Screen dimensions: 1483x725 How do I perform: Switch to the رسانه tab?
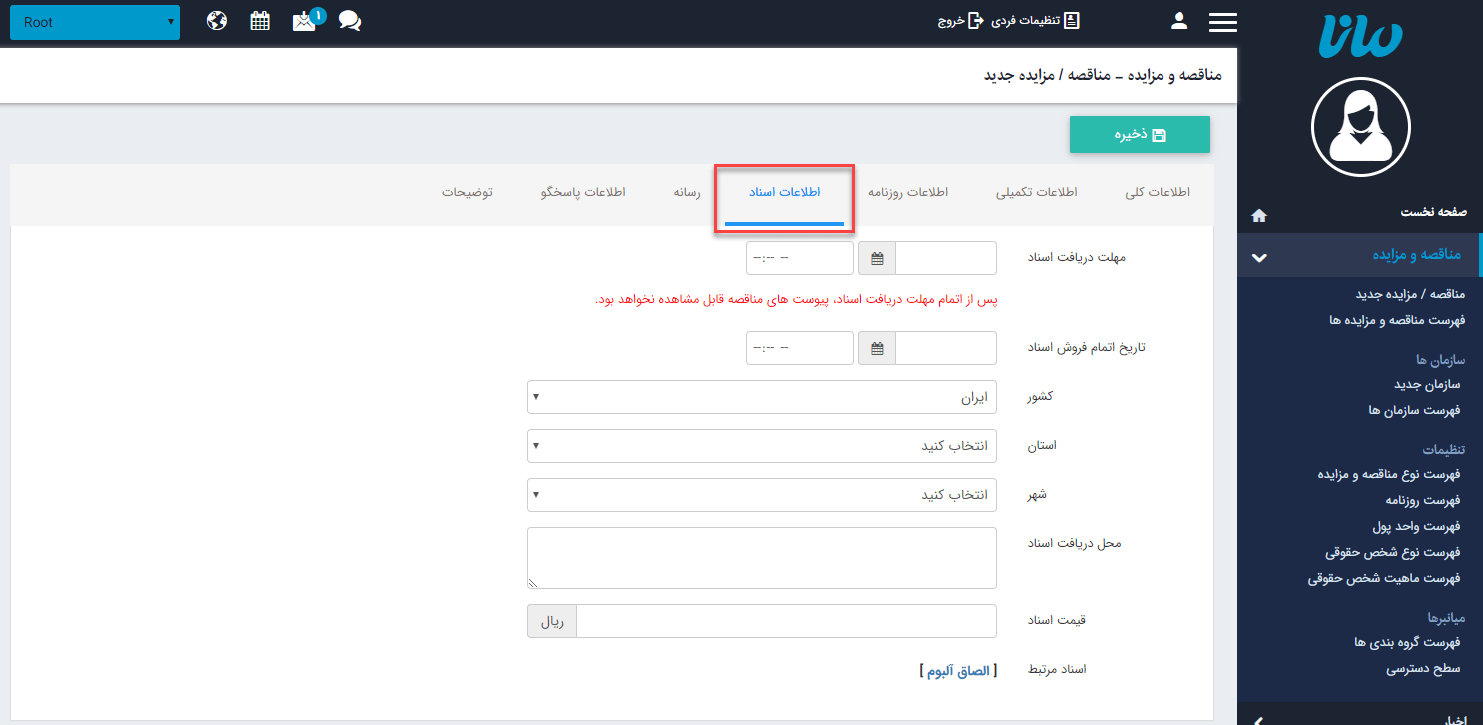(x=687, y=191)
